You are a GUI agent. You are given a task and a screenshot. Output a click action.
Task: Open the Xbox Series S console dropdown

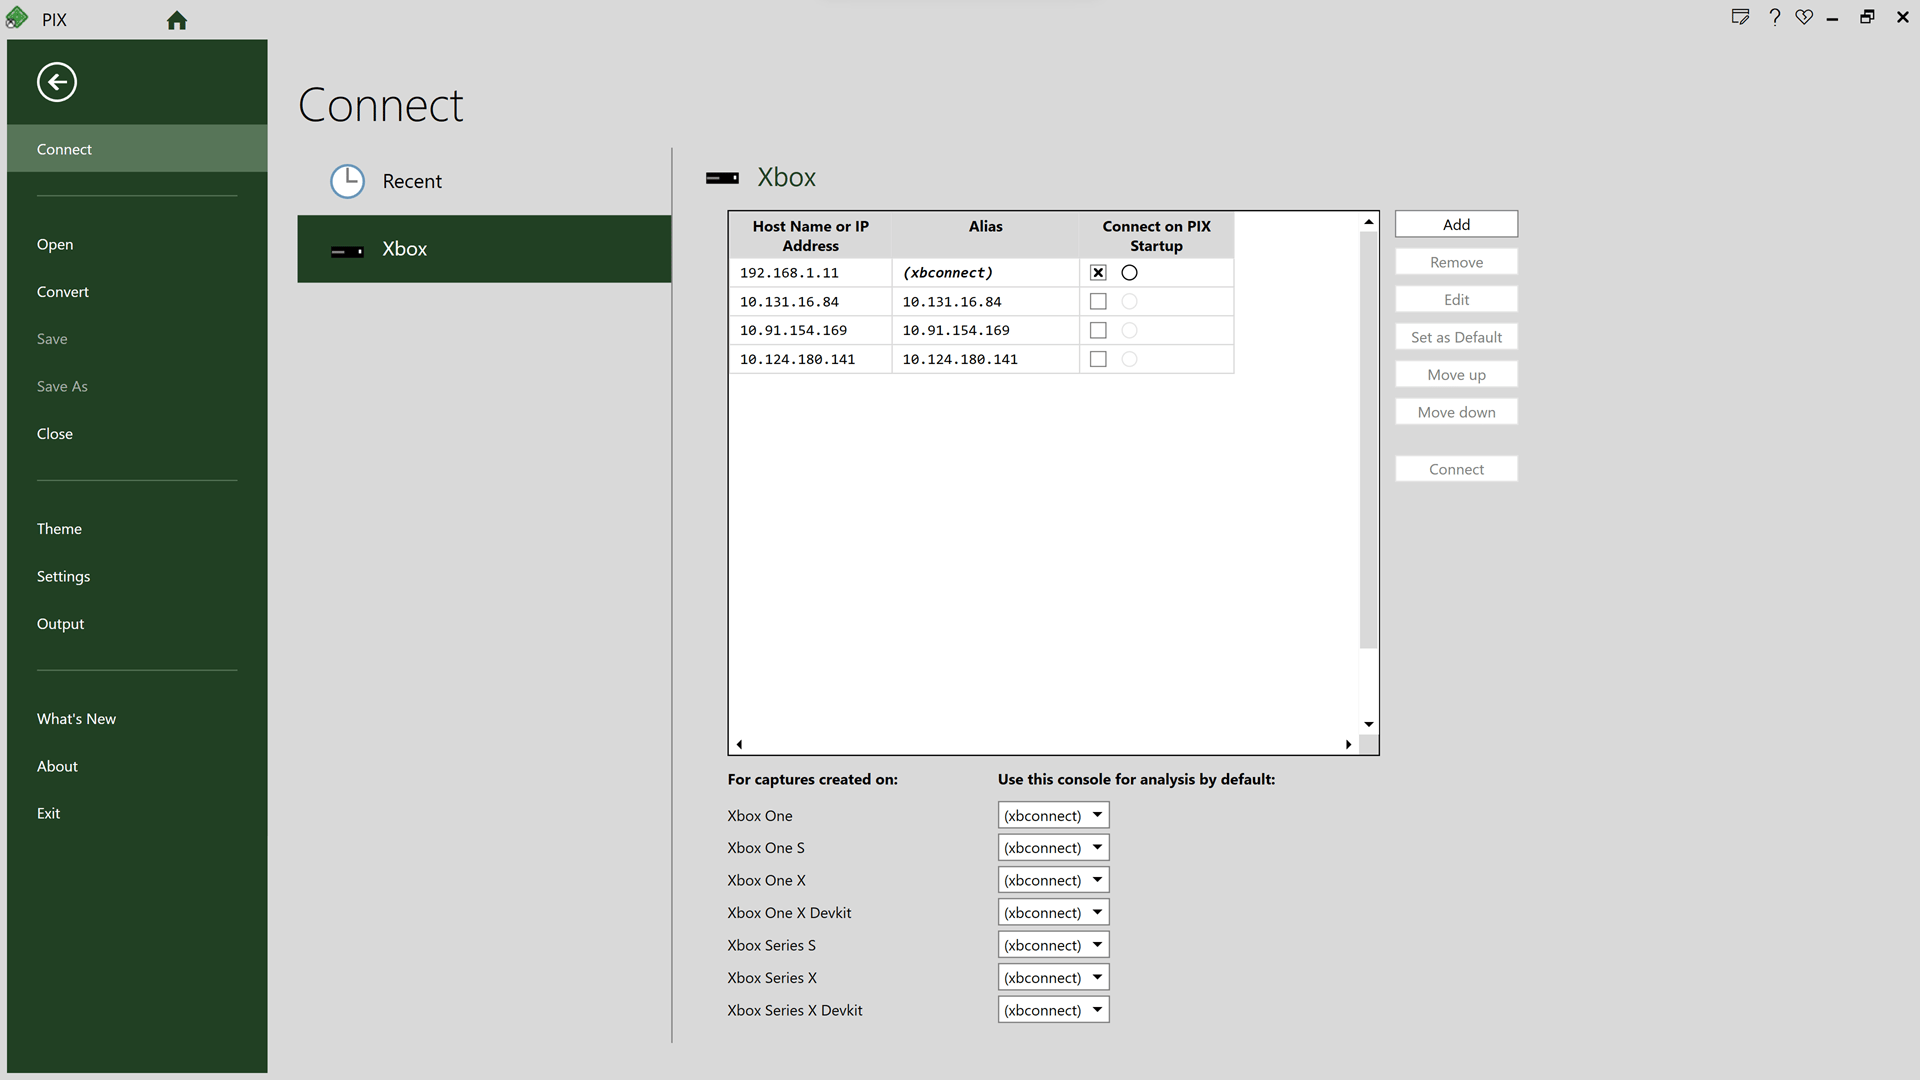(x=1053, y=945)
